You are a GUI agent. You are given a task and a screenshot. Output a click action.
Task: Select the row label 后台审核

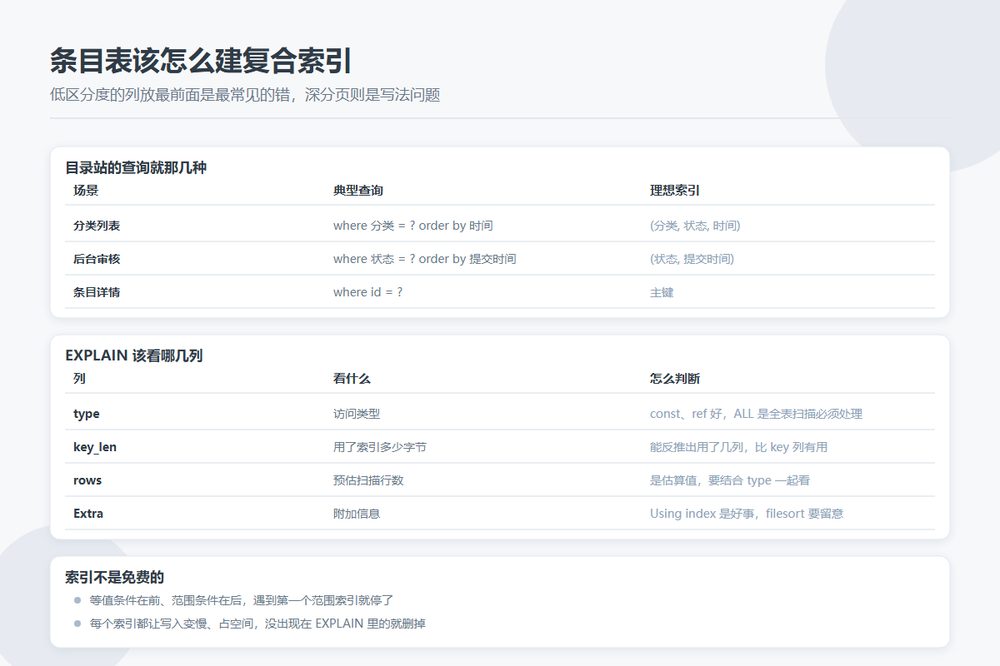coord(96,258)
